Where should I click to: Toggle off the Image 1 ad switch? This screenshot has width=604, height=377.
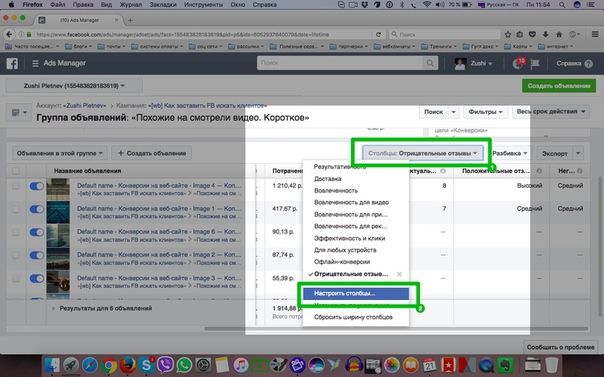coord(37,209)
